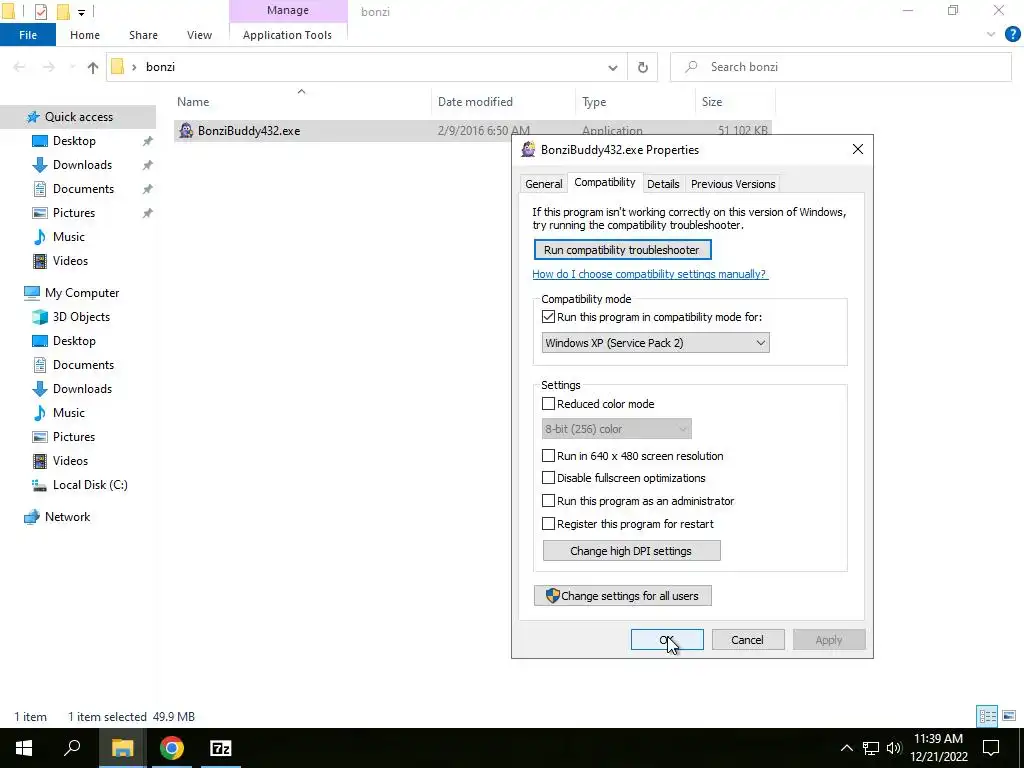This screenshot has width=1024, height=768.
Task: Go up one folder level arrow
Action: click(x=93, y=67)
